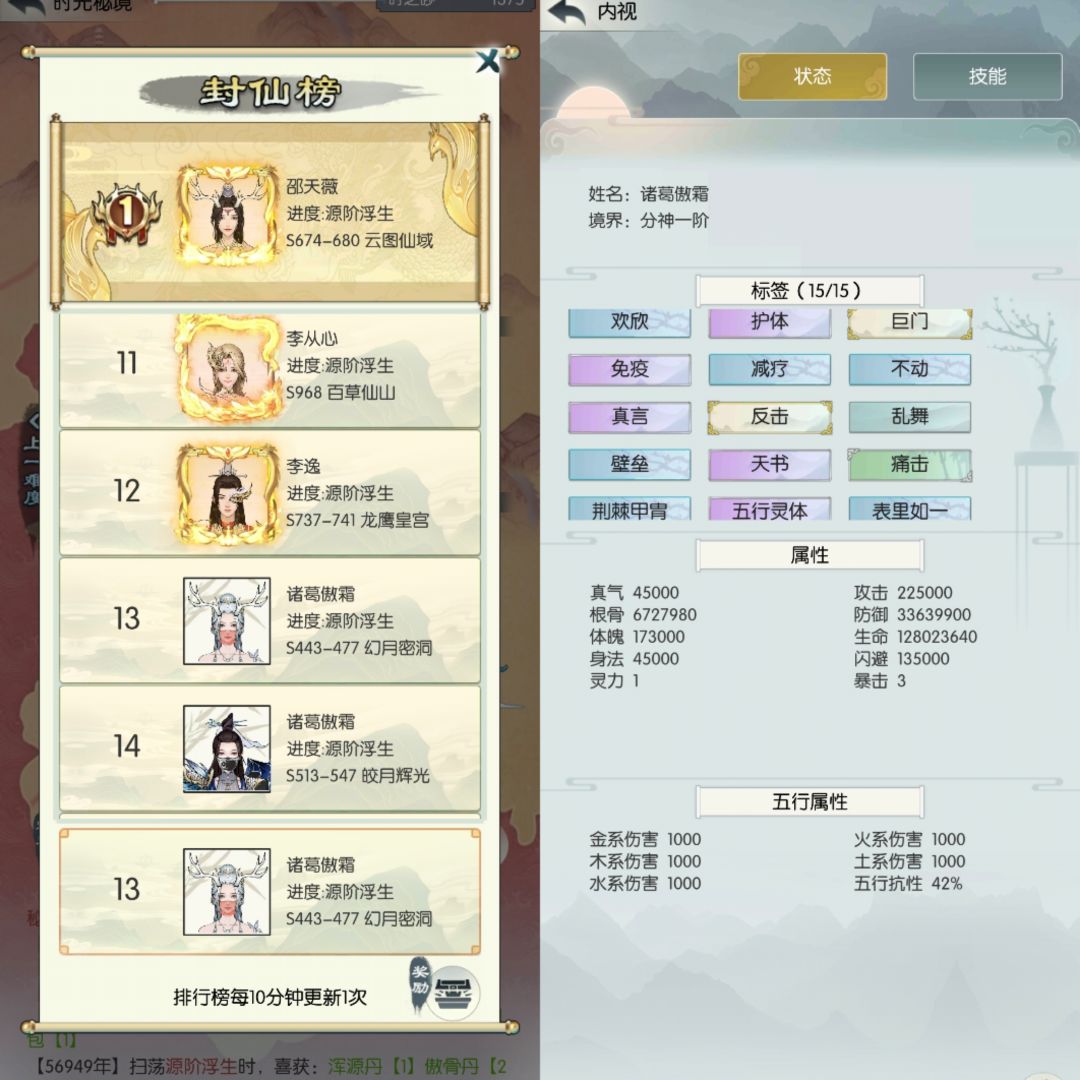Tap the back arrow beside 内视
This screenshot has height=1080, width=1080.
click(x=566, y=12)
